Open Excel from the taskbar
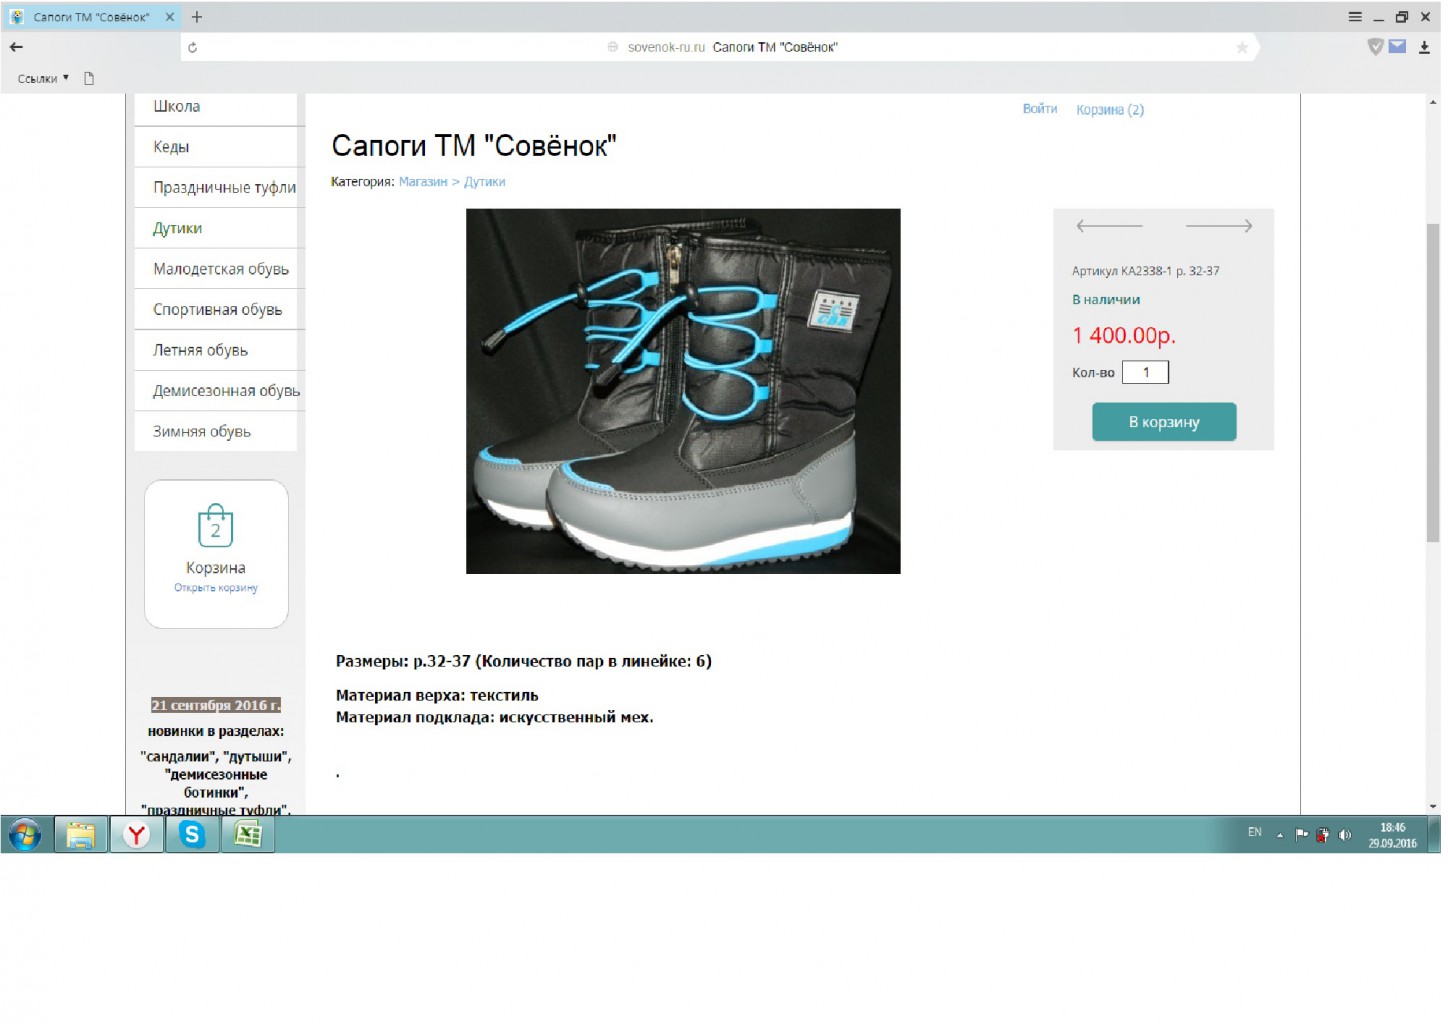 tap(248, 834)
